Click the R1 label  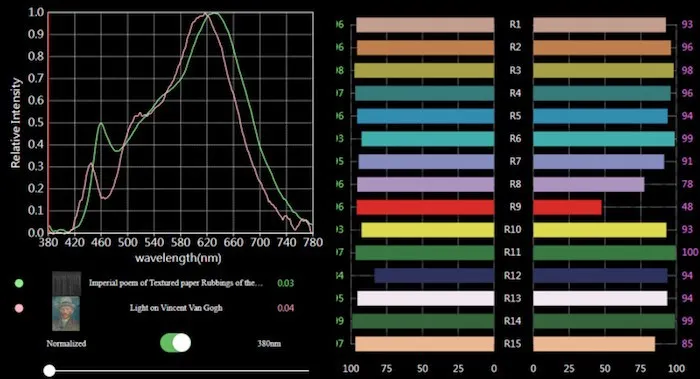[515, 25]
